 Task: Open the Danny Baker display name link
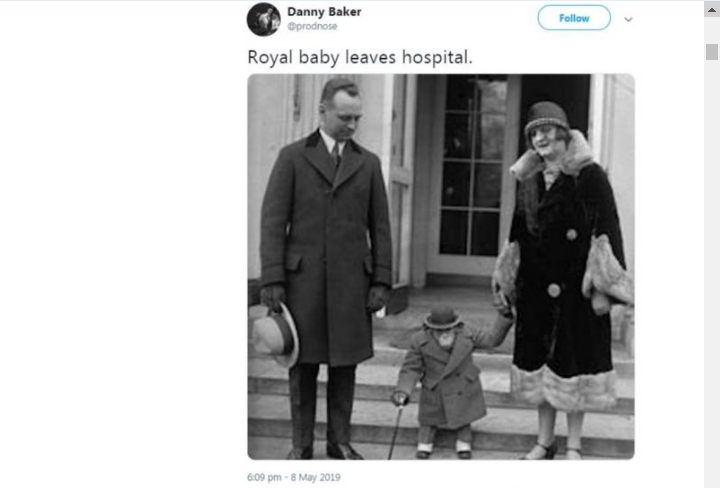pos(324,12)
